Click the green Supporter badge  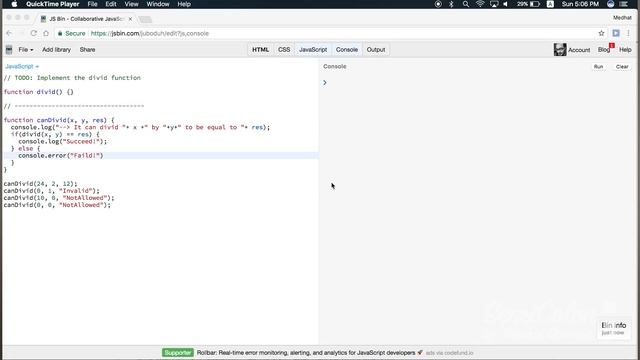[x=178, y=353]
